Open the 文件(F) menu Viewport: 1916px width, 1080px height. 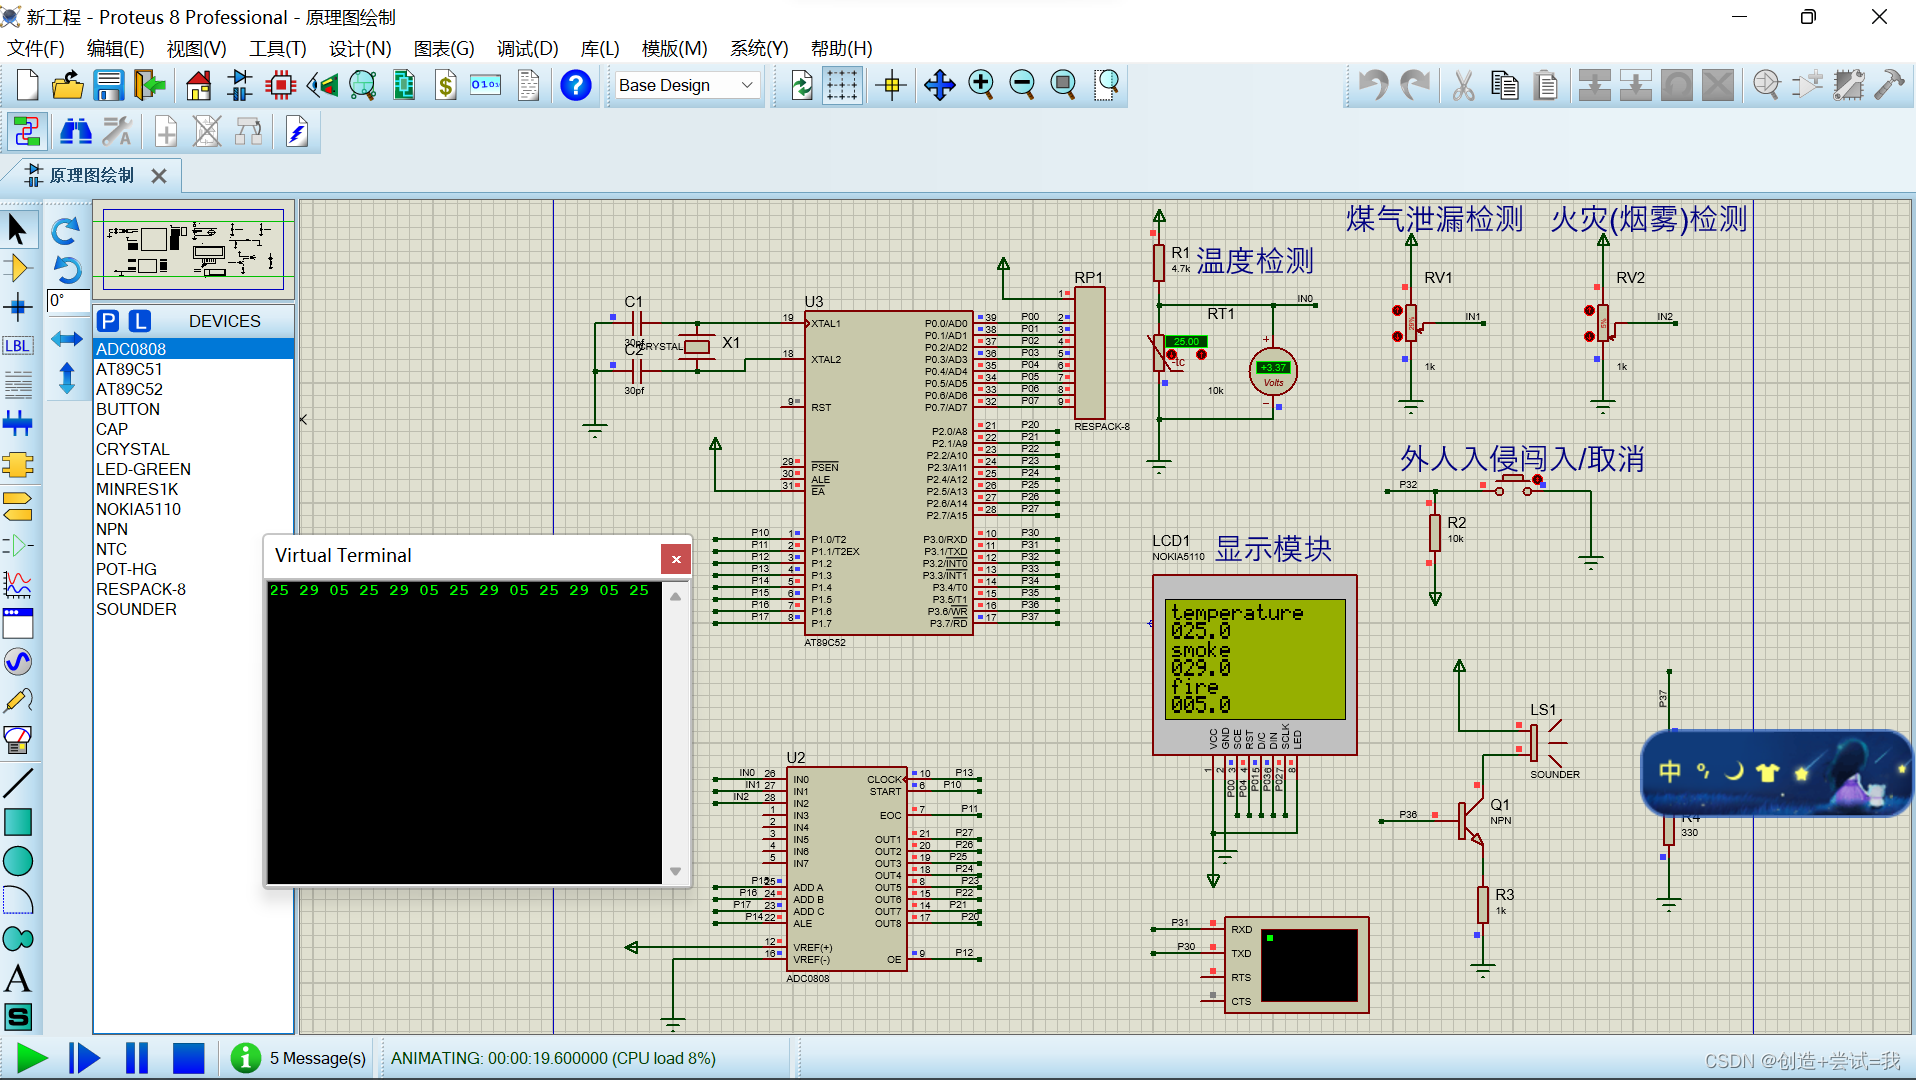click(36, 48)
